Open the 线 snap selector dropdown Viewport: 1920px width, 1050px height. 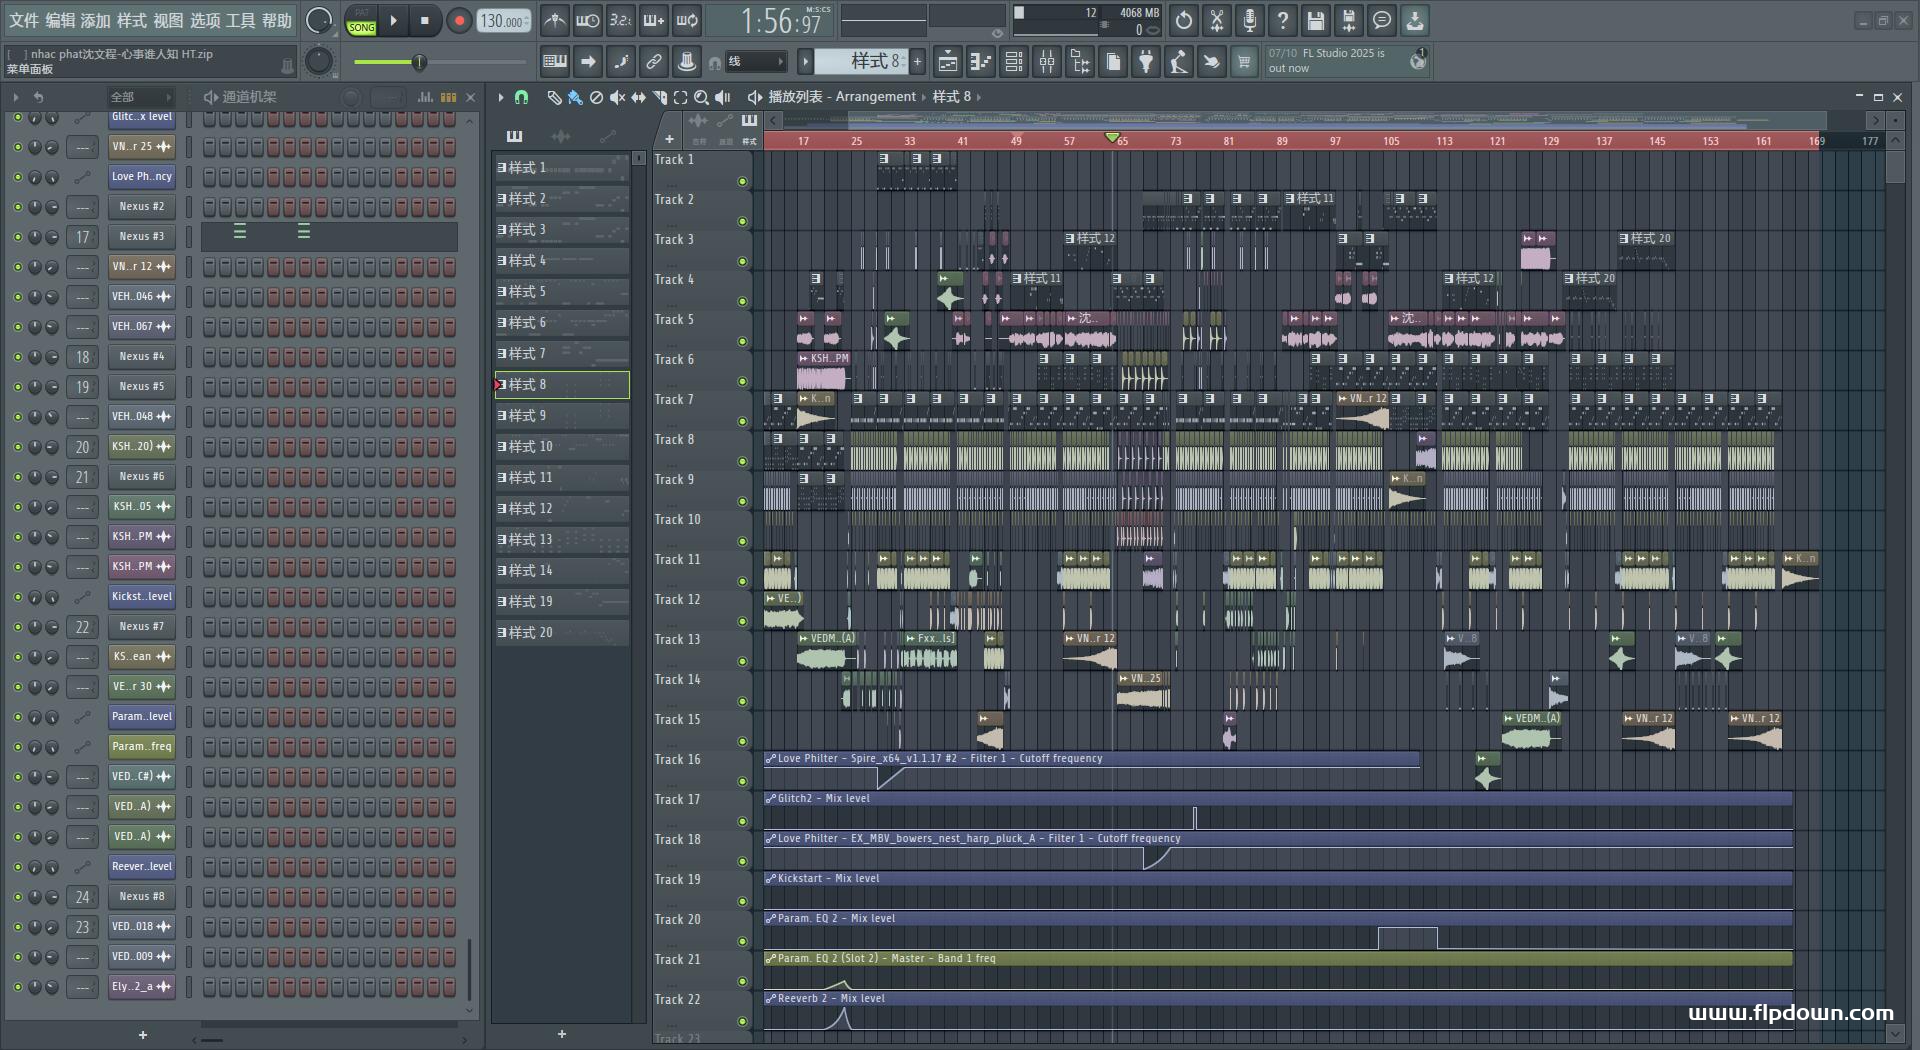755,62
